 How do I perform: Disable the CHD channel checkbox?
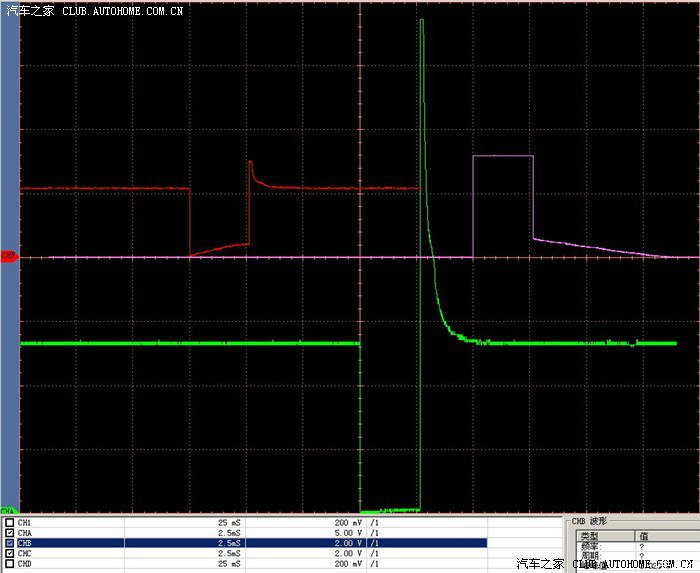tap(9, 562)
